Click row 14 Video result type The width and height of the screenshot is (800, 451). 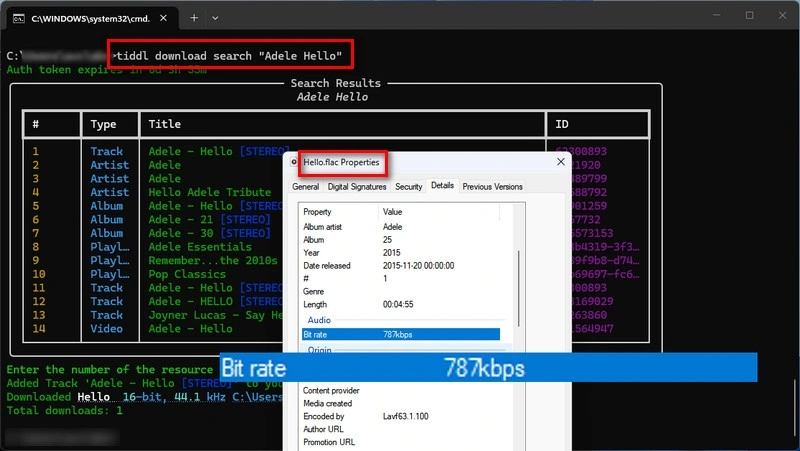pyautogui.click(x=107, y=329)
